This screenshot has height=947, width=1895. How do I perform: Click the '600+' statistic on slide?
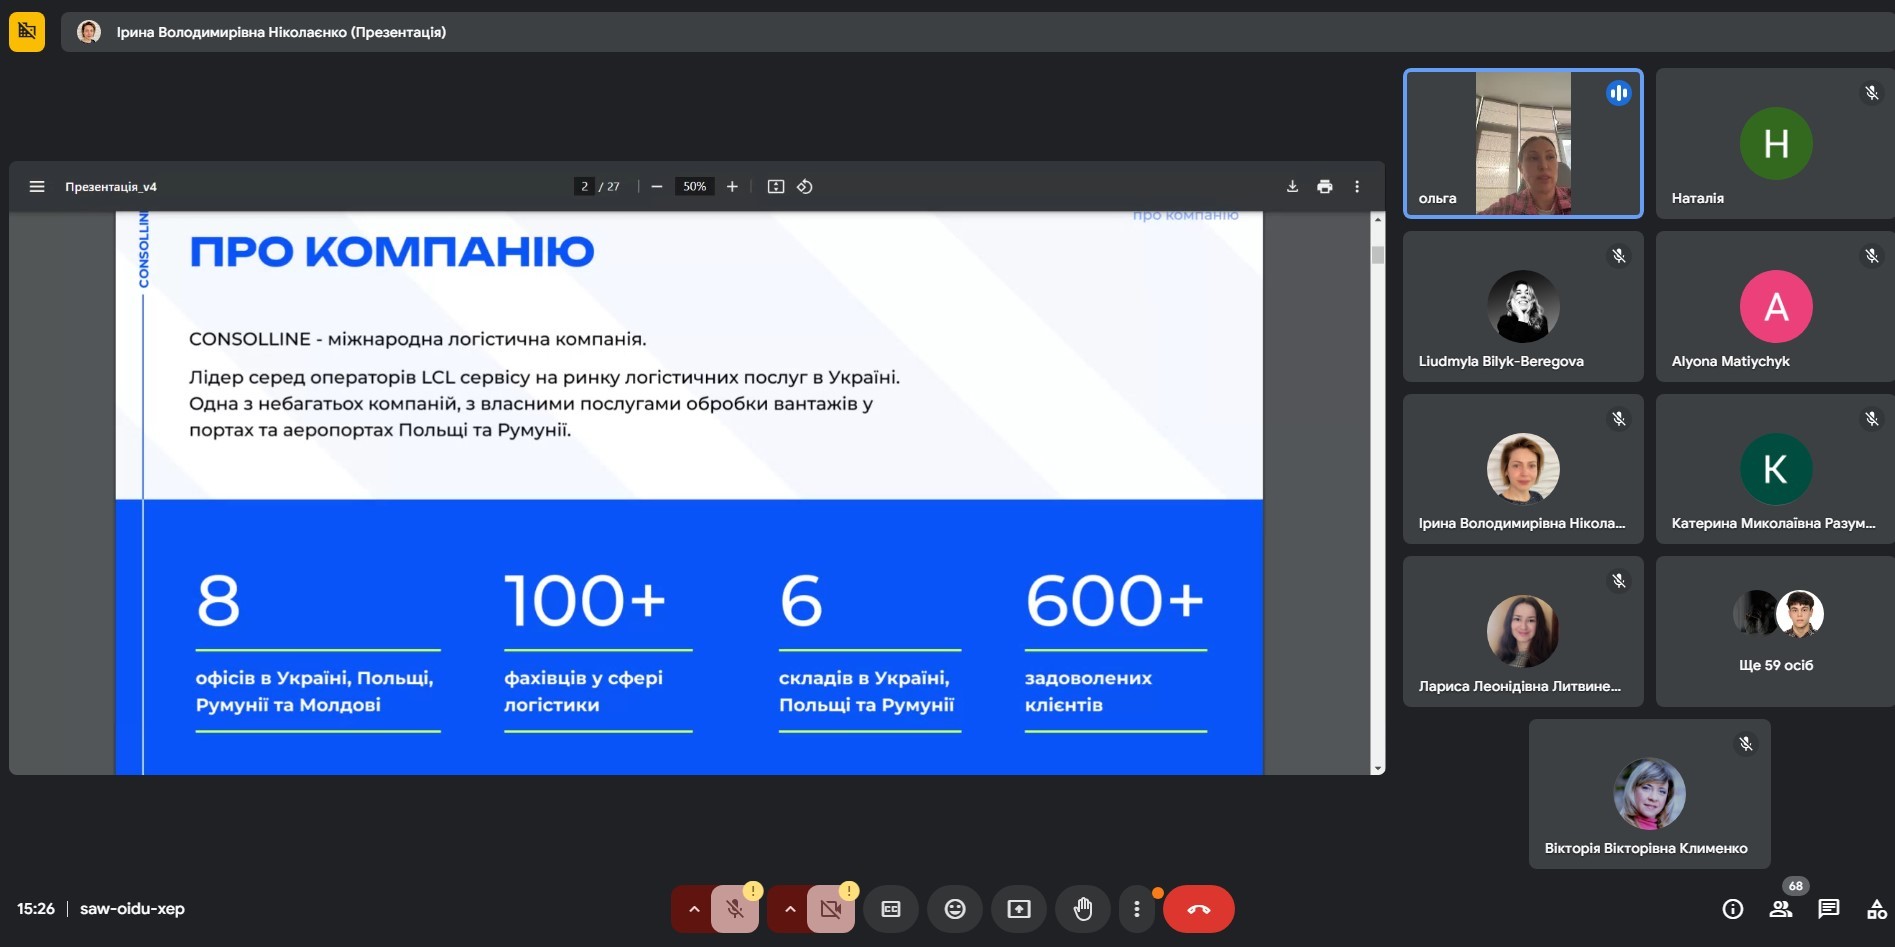pyautogui.click(x=1115, y=601)
